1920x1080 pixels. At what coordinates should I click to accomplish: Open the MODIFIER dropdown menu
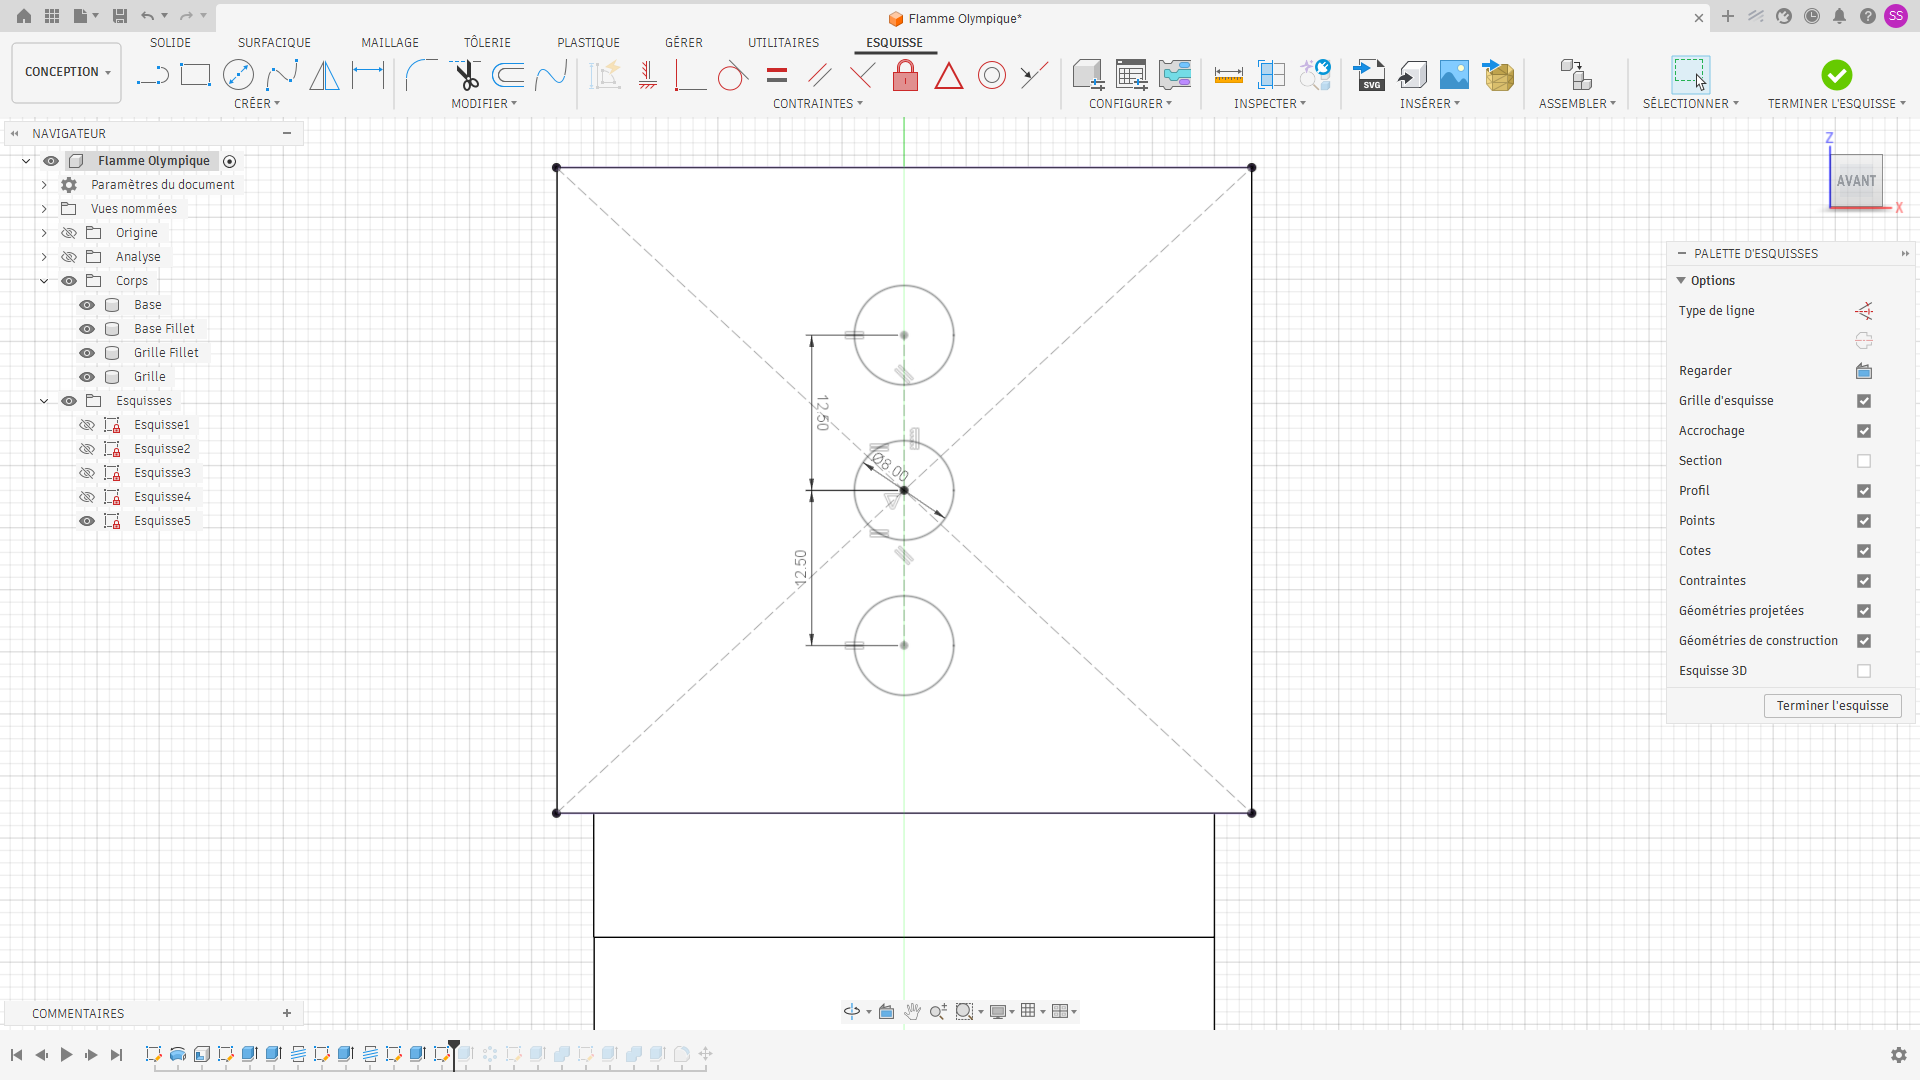click(484, 104)
